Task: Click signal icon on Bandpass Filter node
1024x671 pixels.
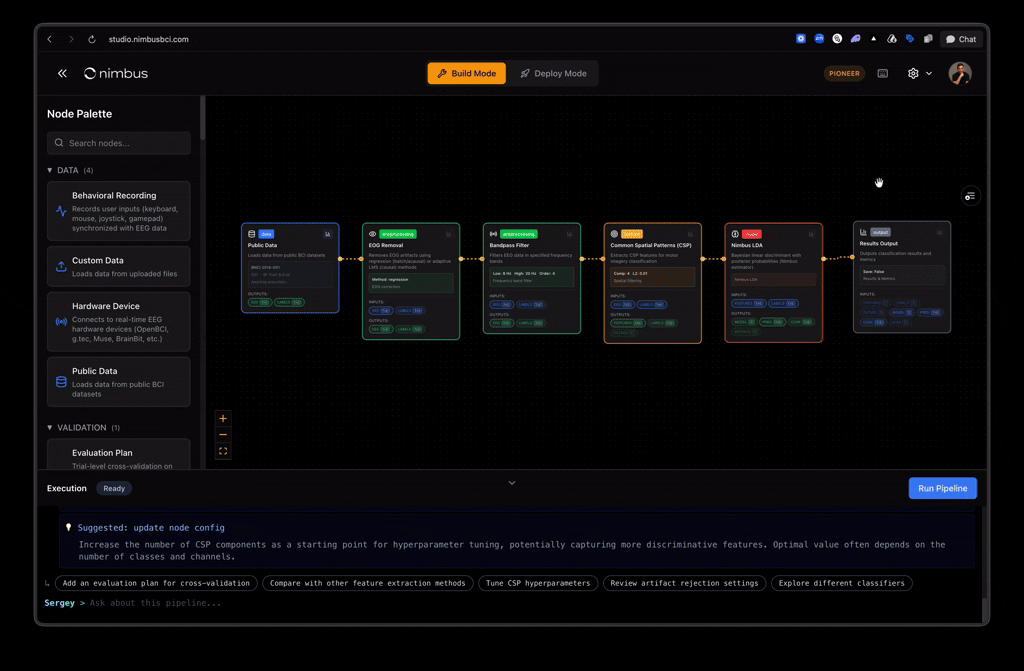Action: [x=493, y=234]
